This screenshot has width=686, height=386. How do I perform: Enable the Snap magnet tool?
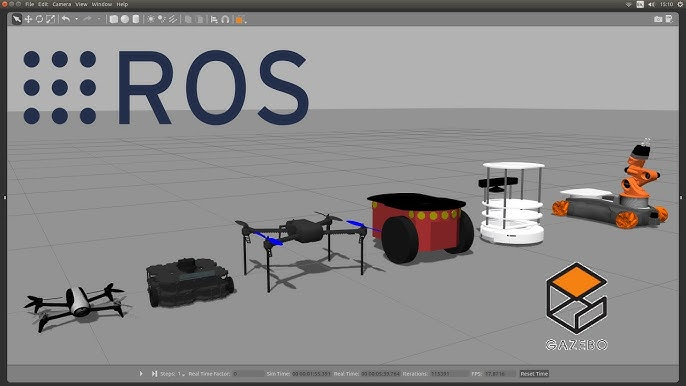pos(225,19)
